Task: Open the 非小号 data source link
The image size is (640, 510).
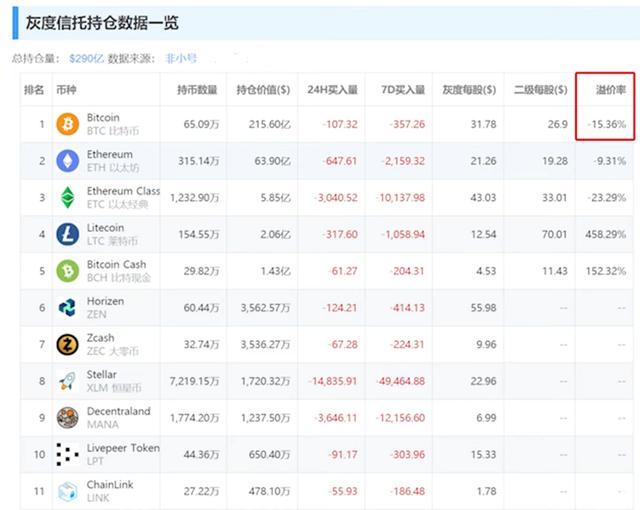Action: [181, 59]
